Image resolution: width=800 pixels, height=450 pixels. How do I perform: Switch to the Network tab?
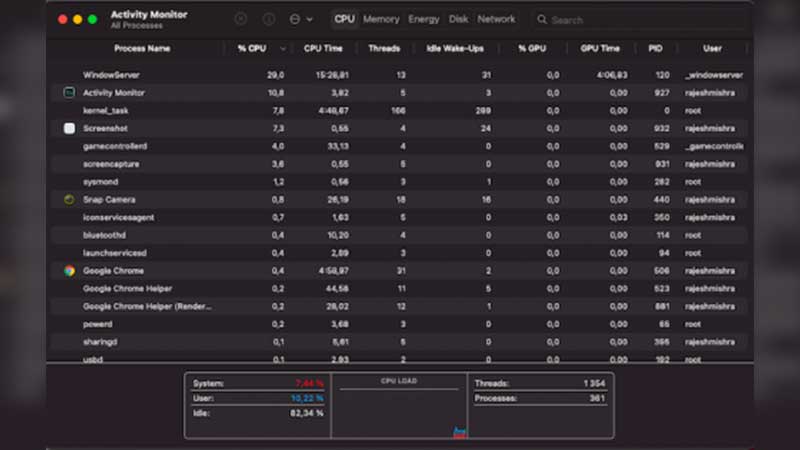coord(496,19)
